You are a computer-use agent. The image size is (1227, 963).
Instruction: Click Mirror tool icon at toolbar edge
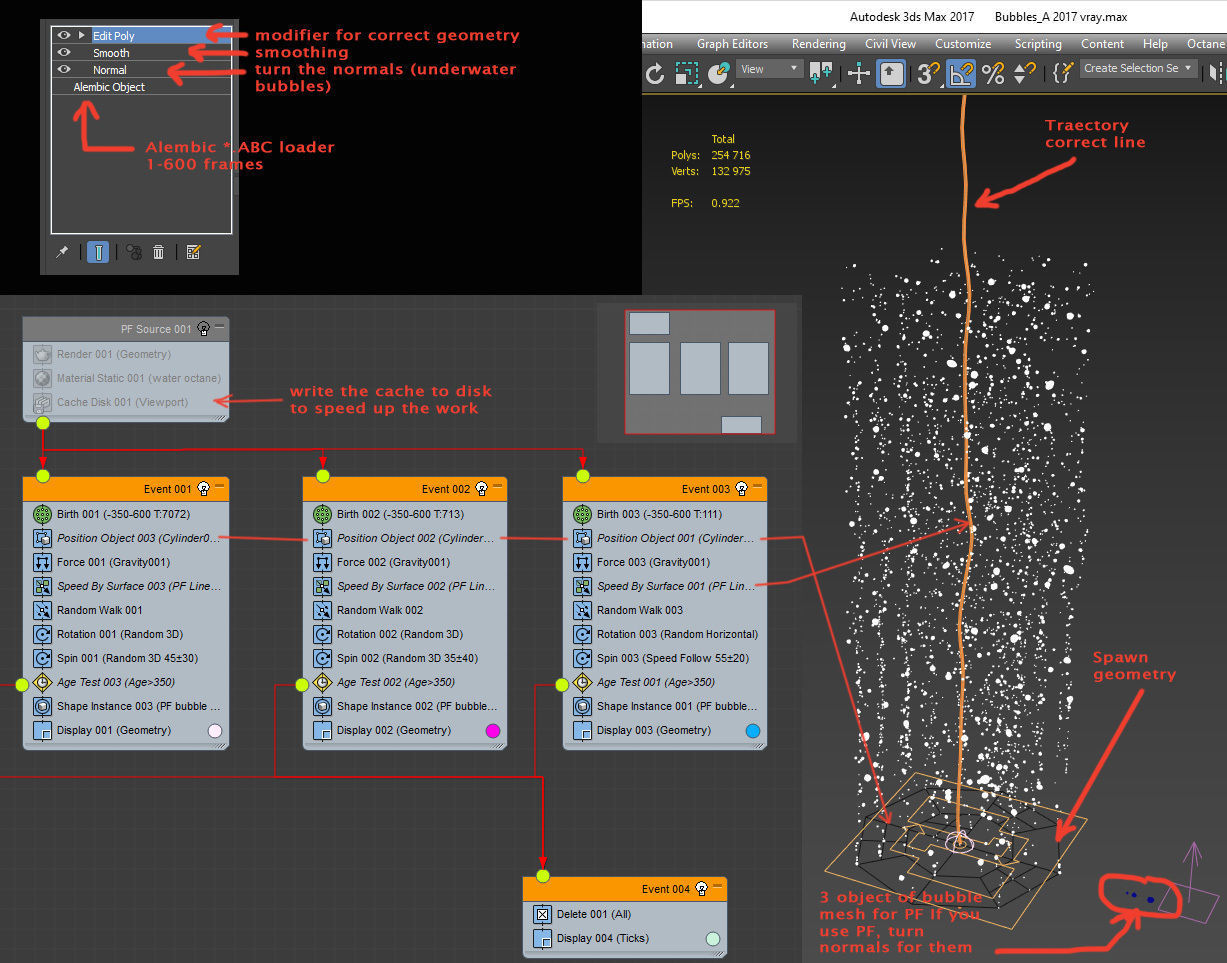click(1217, 73)
